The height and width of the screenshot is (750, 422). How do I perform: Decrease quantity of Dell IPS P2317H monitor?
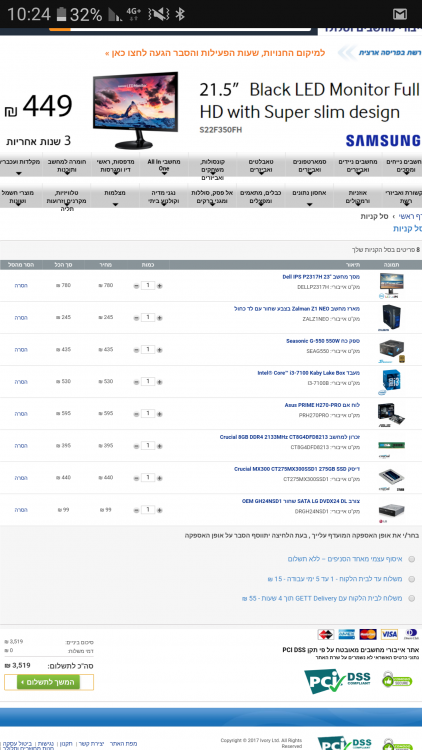pyautogui.click(x=136, y=286)
